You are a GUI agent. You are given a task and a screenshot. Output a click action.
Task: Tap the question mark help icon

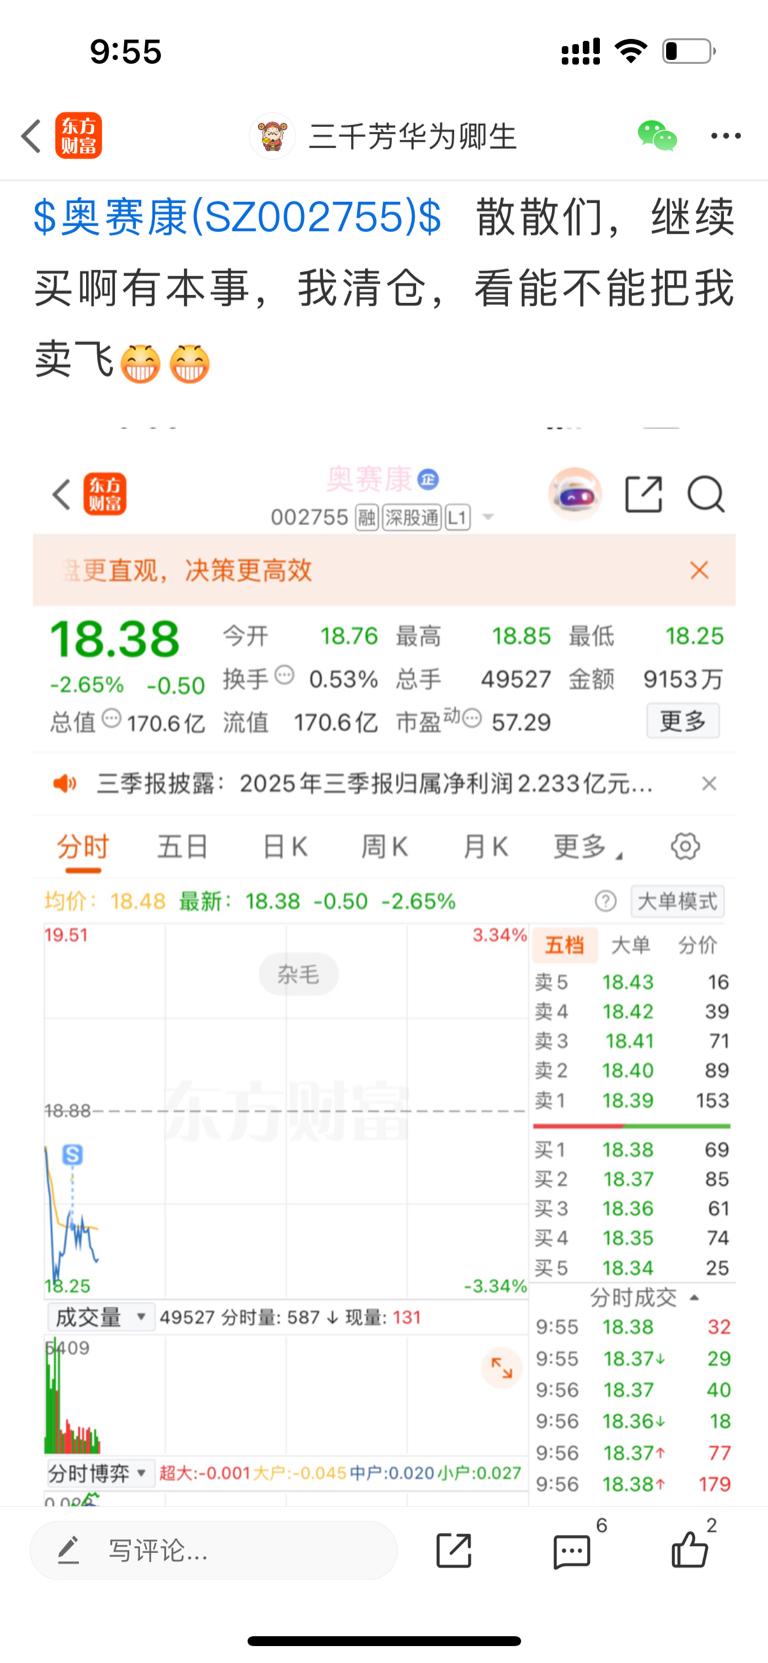tap(606, 901)
